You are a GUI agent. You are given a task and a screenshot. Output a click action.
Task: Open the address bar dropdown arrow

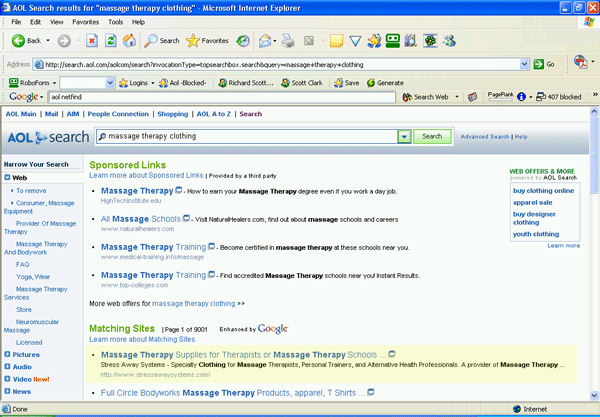point(524,64)
